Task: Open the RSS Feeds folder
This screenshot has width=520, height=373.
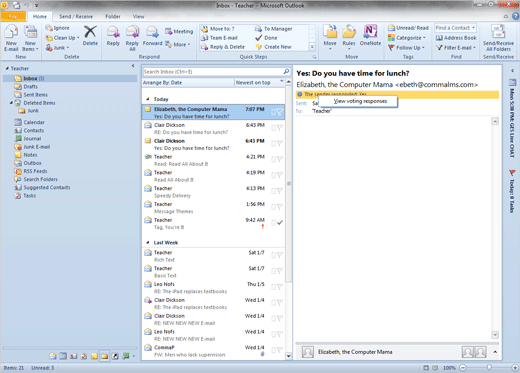Action: (35, 171)
